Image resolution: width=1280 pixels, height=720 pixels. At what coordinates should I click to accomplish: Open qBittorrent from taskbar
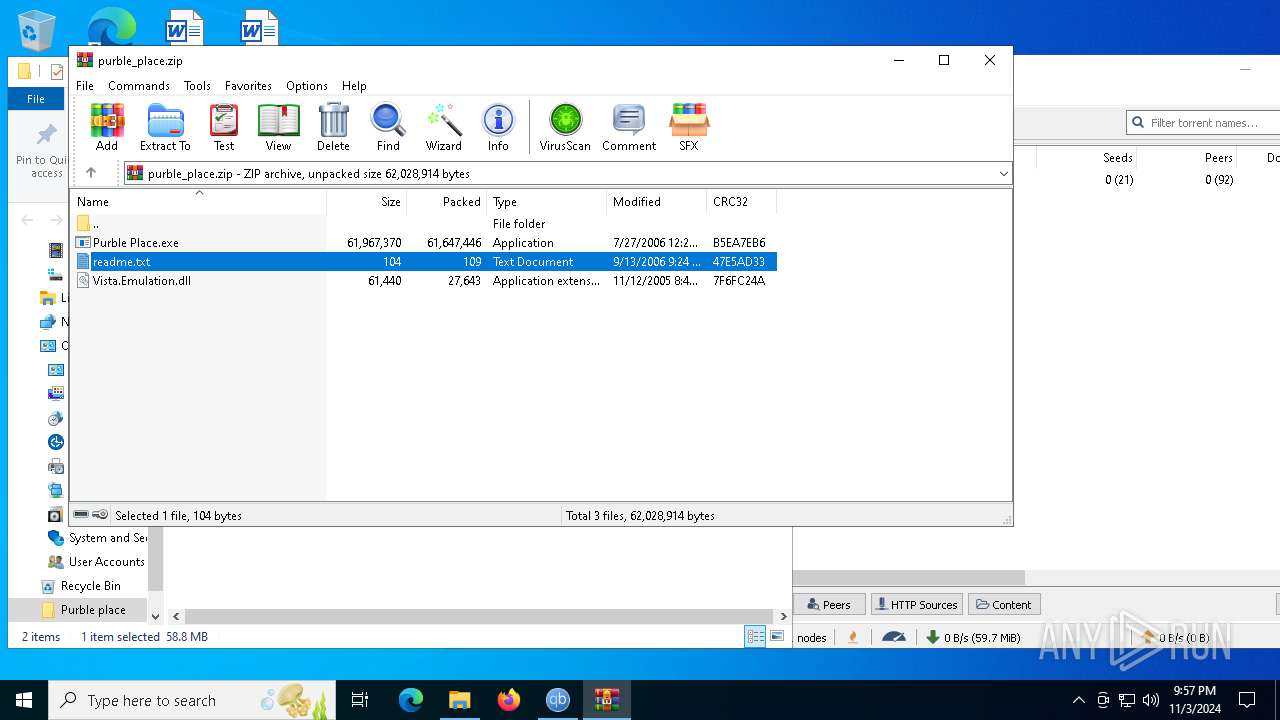coord(558,700)
